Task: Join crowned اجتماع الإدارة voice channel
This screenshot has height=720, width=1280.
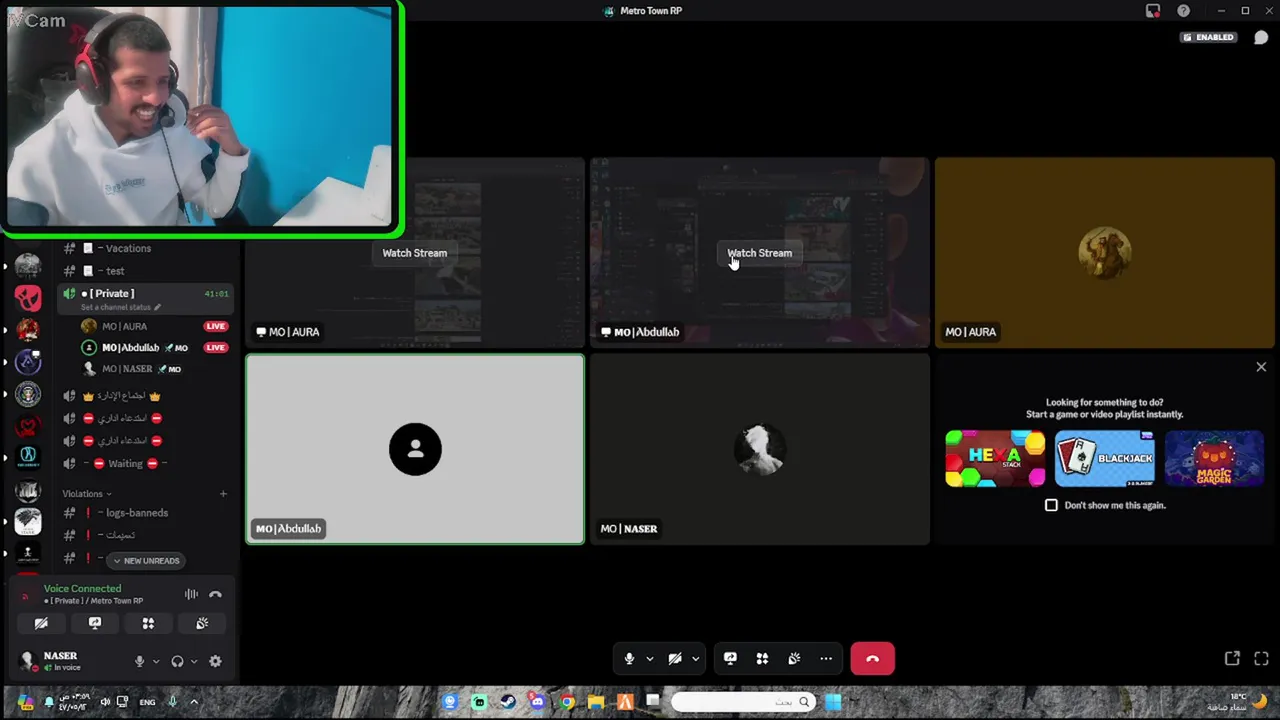Action: tap(121, 396)
